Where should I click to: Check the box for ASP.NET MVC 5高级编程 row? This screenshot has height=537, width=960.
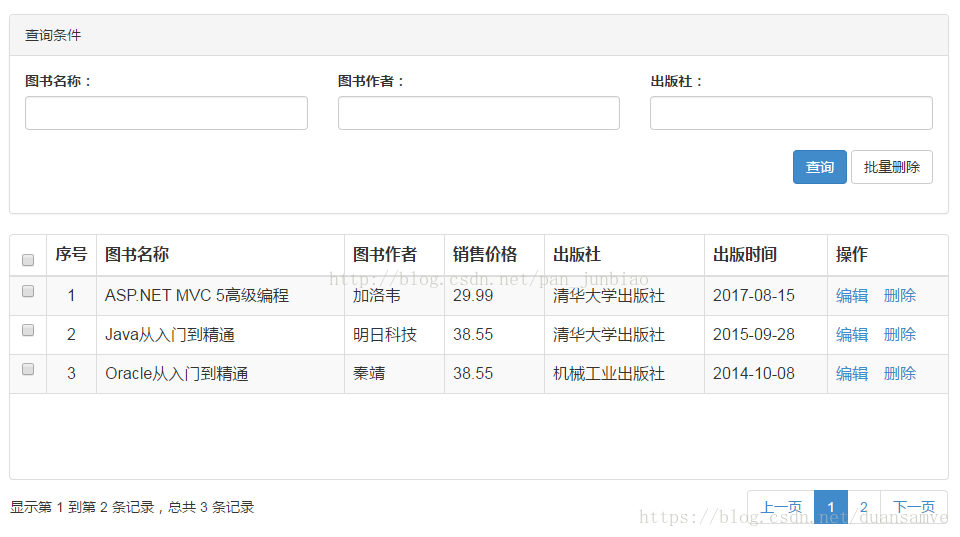coord(28,291)
